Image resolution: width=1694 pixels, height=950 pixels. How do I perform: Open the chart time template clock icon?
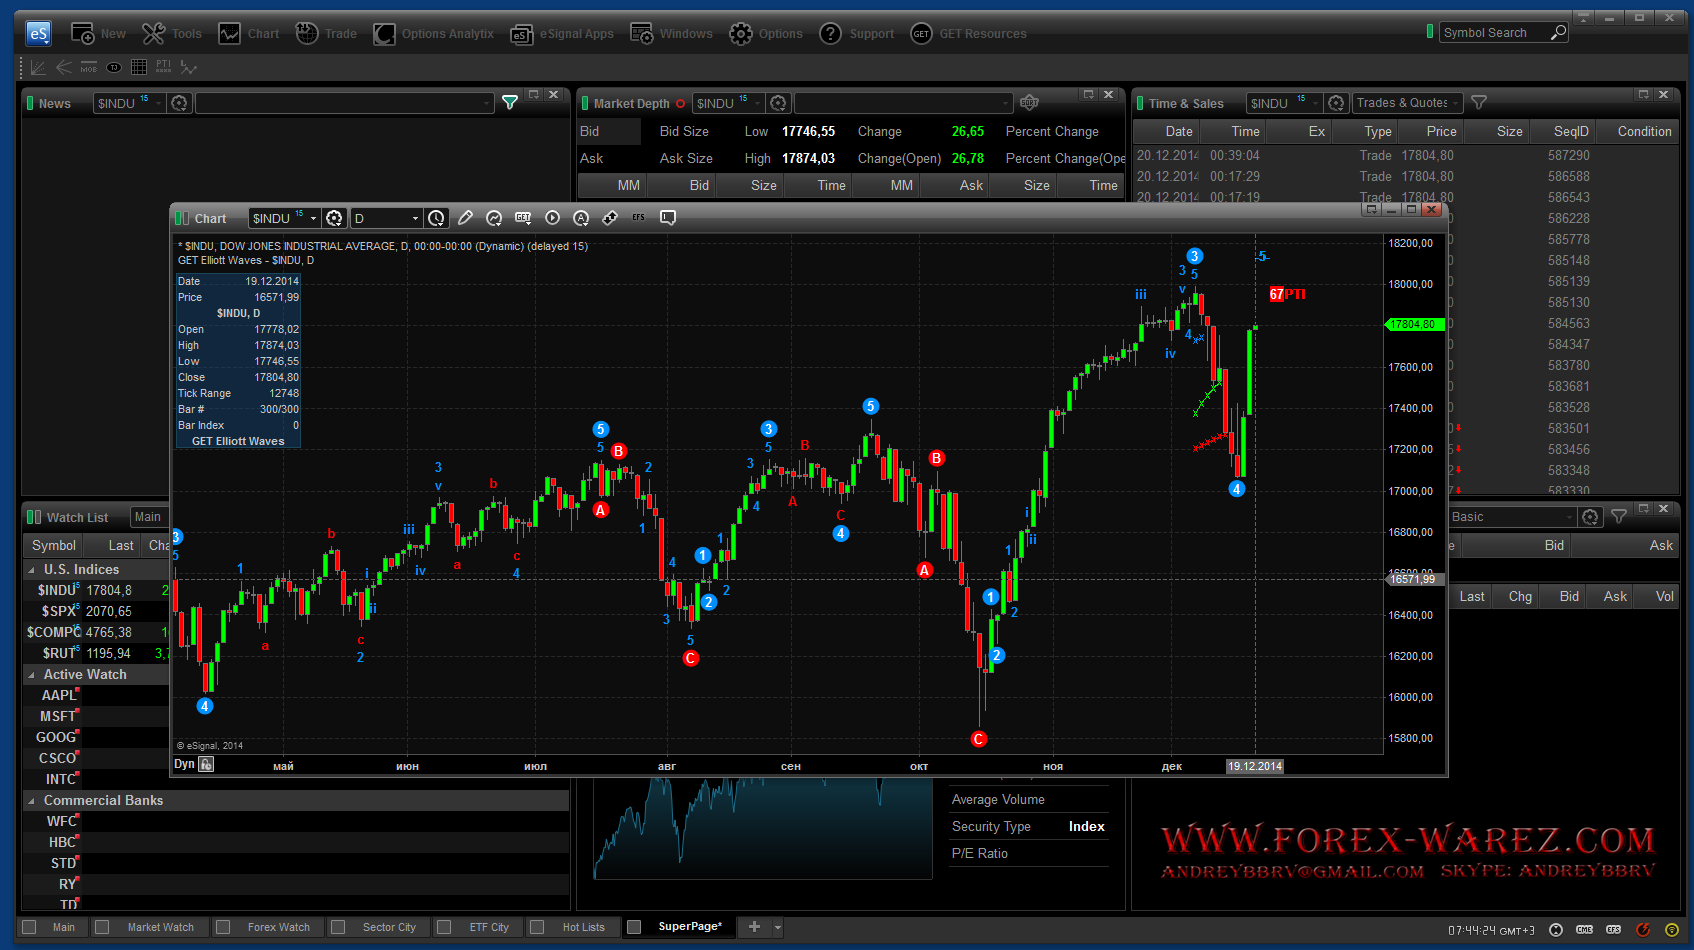coord(436,218)
